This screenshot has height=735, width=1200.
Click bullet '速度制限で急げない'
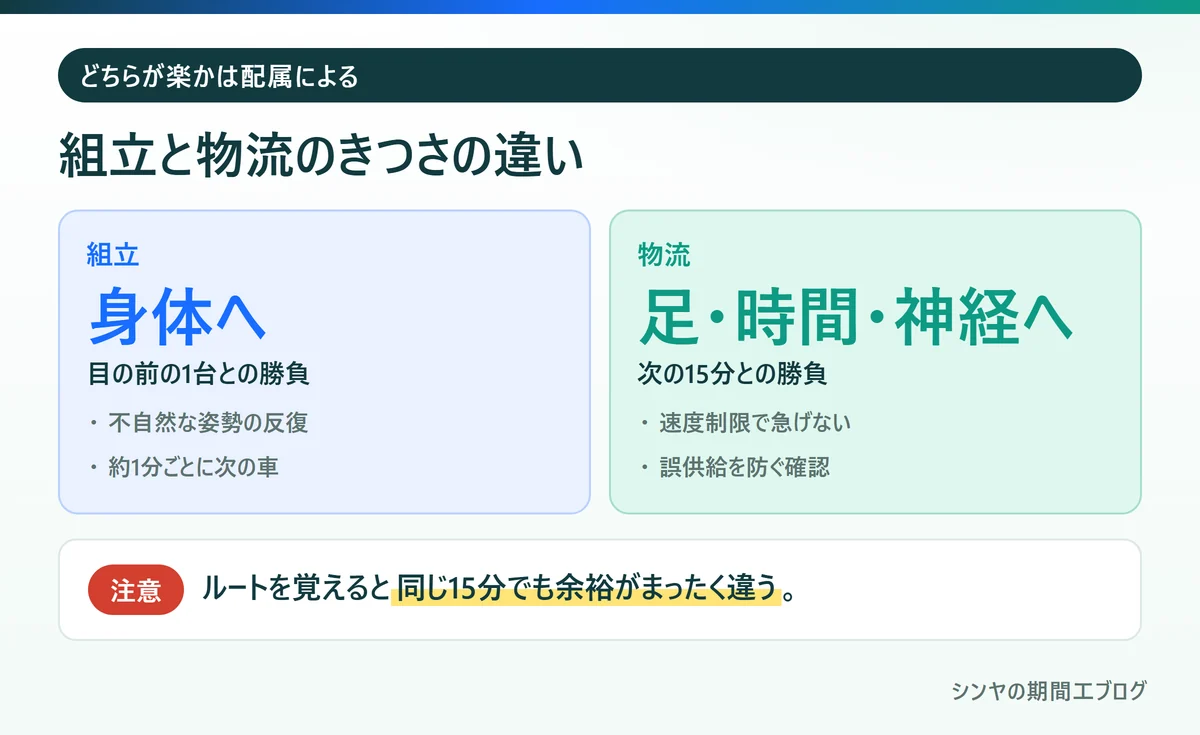[755, 422]
